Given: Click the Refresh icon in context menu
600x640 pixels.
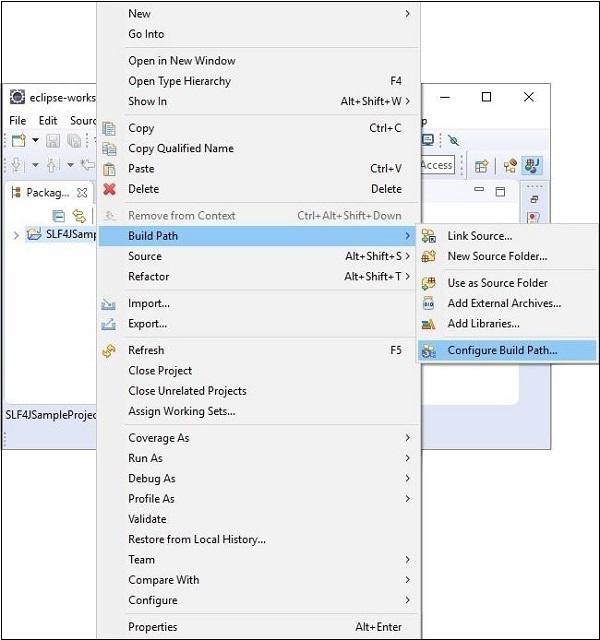Looking at the screenshot, I should (x=109, y=350).
